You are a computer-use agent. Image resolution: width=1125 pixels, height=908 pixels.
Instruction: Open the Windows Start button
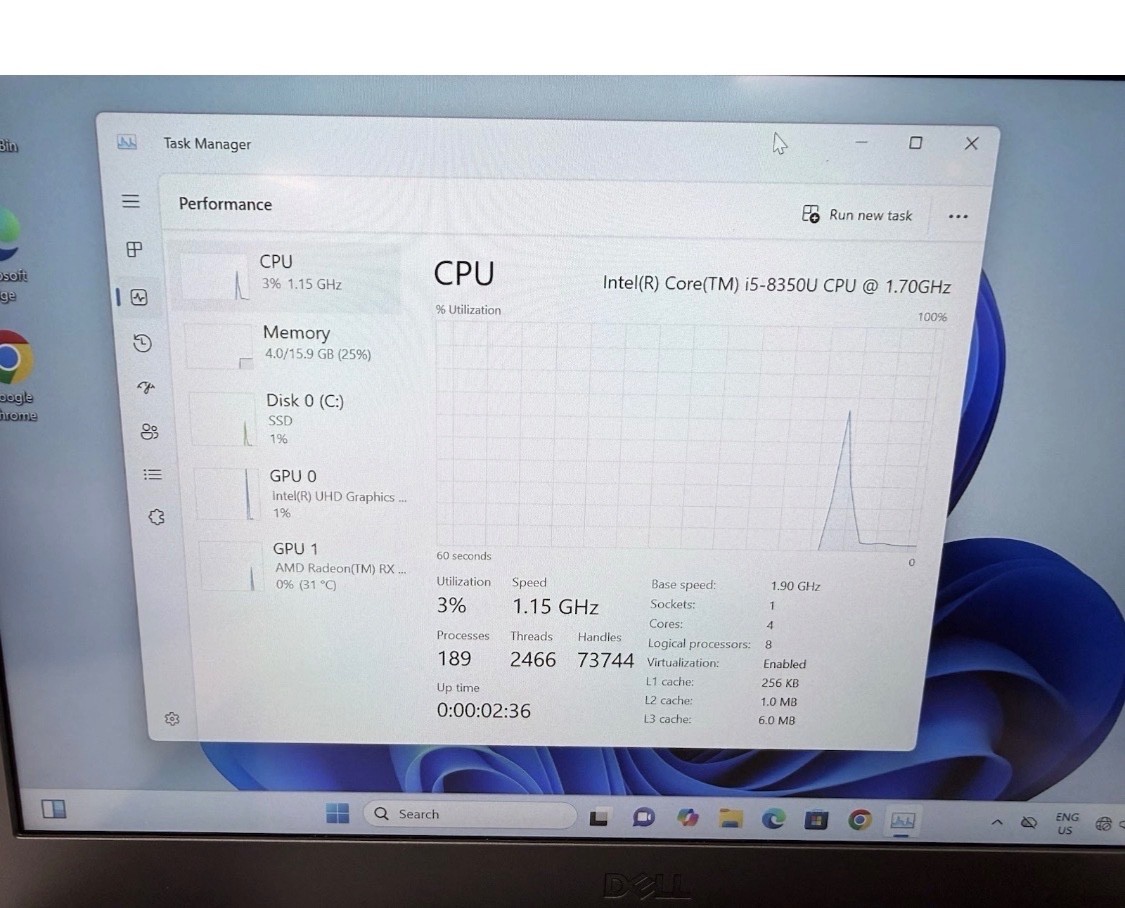pos(337,813)
